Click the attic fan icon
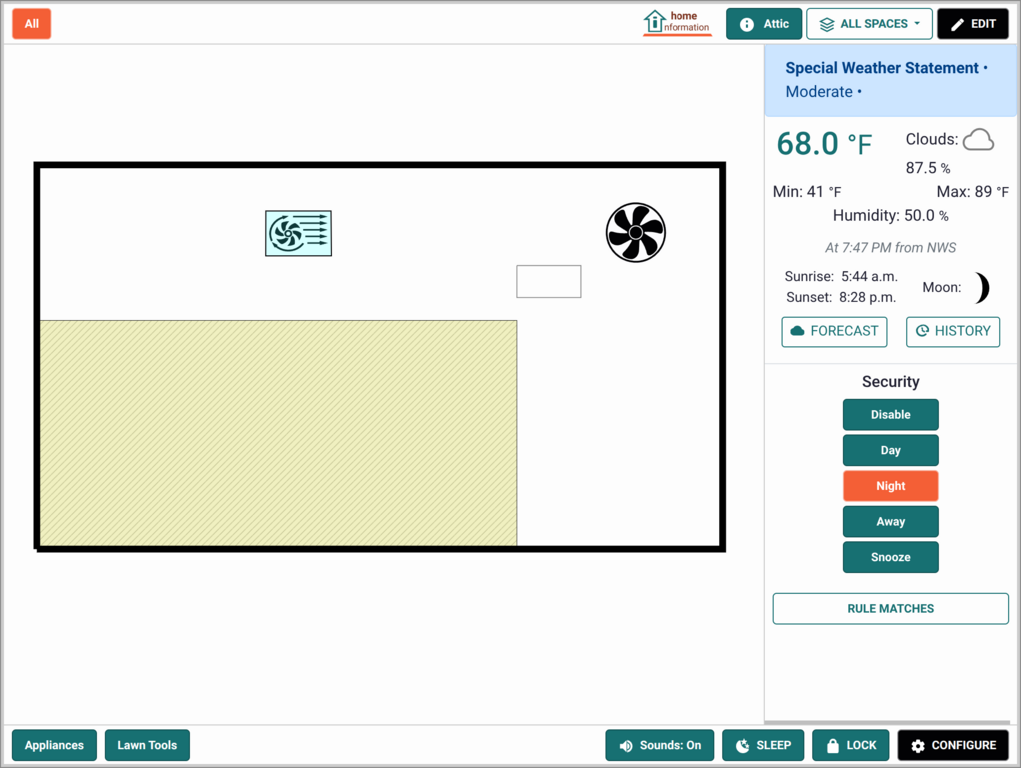 click(636, 233)
